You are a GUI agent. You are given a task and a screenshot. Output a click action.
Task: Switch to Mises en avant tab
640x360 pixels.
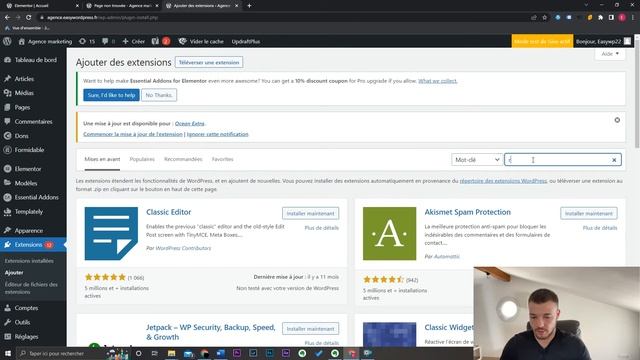[102, 159]
